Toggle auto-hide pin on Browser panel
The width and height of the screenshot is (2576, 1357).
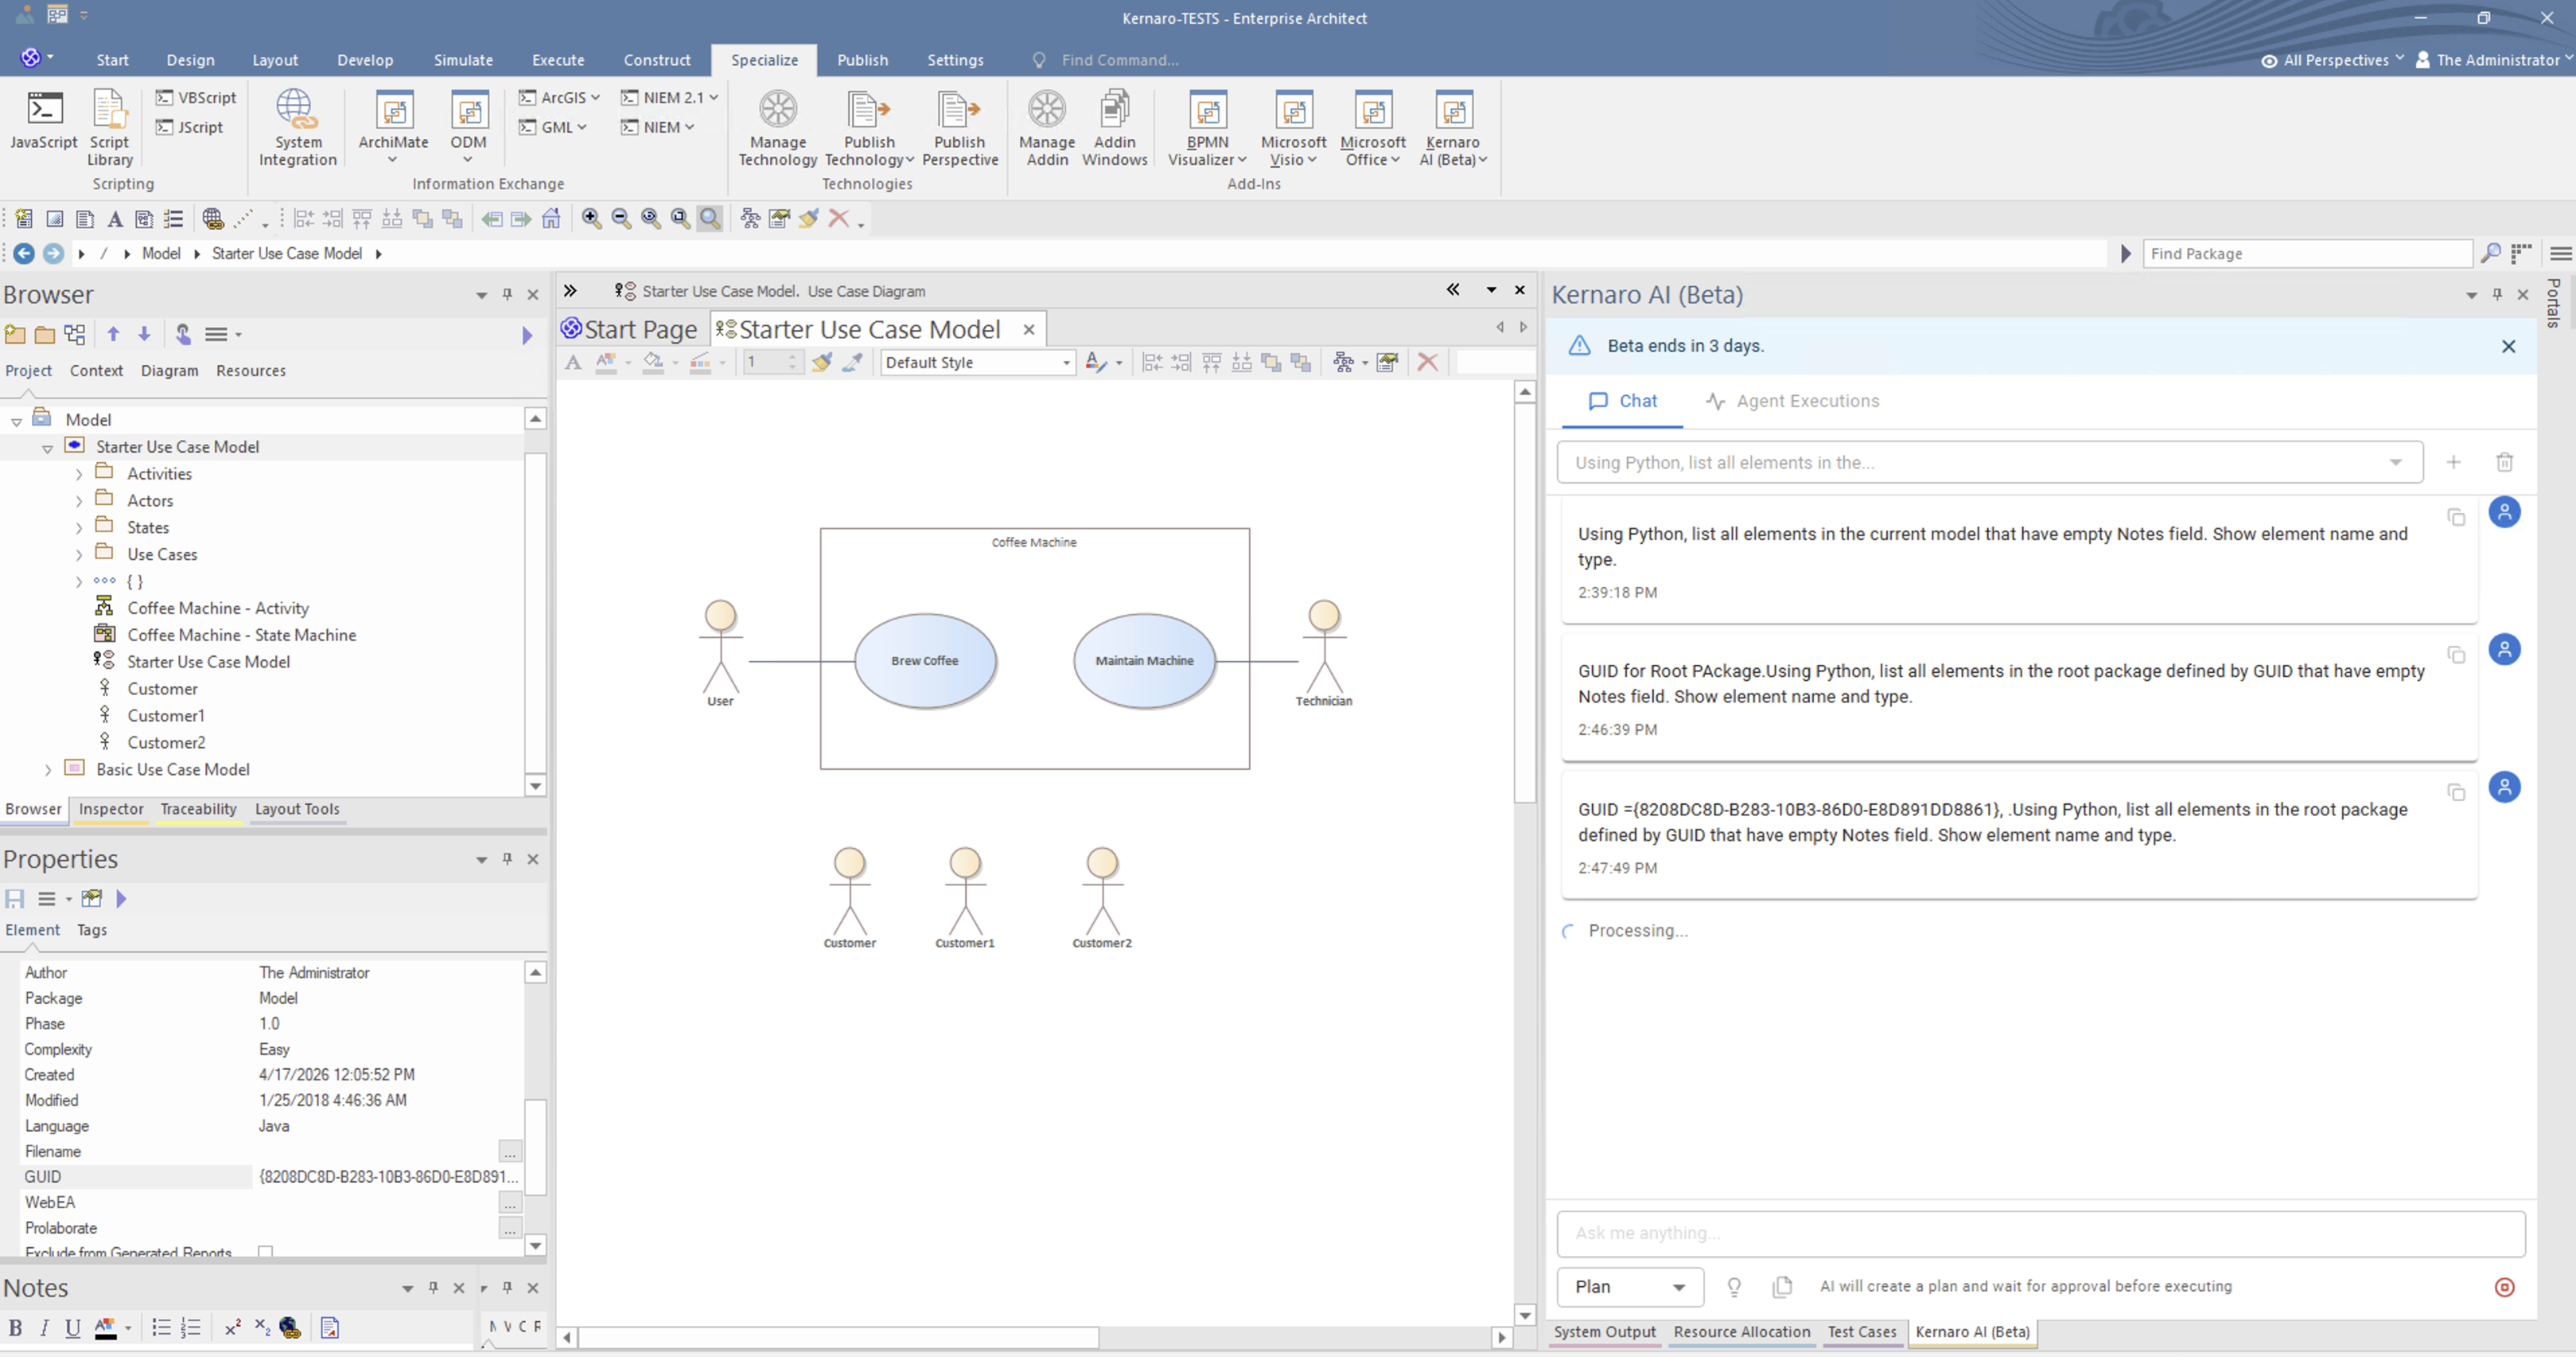[507, 295]
